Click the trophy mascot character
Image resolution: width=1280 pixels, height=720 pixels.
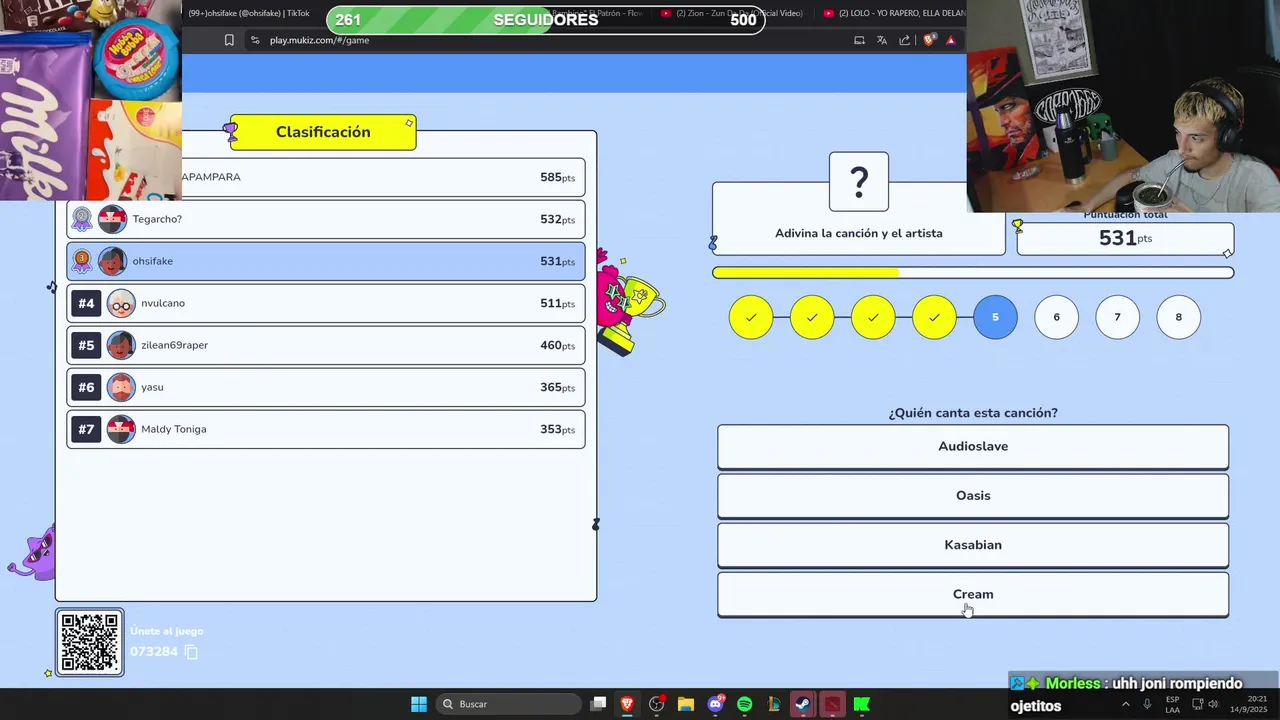click(x=628, y=303)
